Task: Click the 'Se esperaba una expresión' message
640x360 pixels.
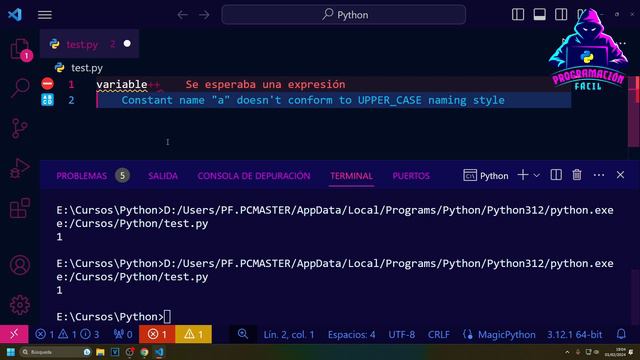Action: [x=265, y=84]
